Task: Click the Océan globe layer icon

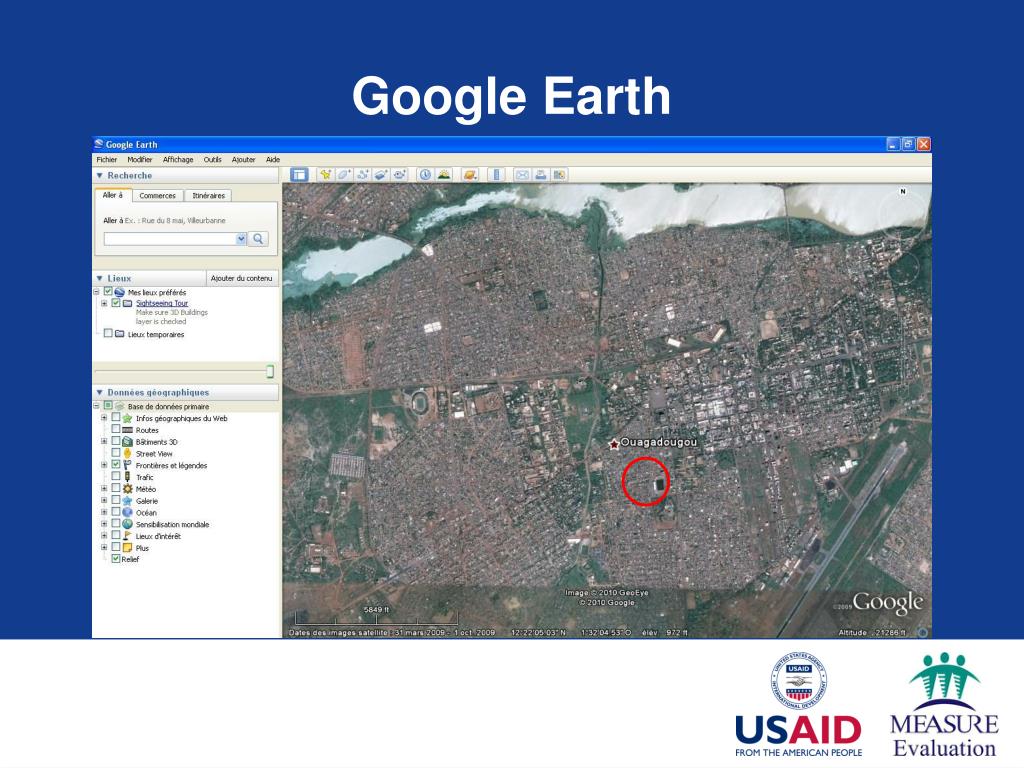Action: pyautogui.click(x=127, y=512)
